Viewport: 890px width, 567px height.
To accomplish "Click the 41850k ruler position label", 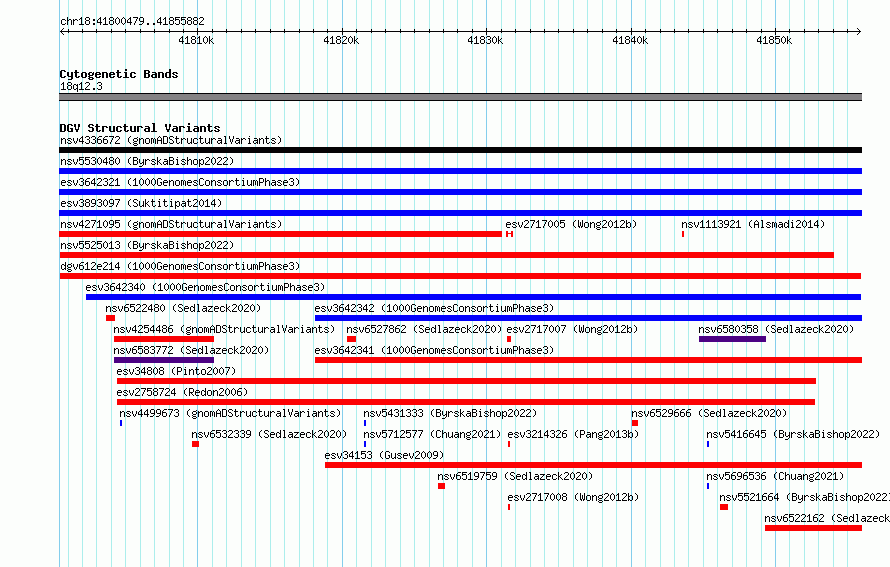I will pyautogui.click(x=774, y=40).
